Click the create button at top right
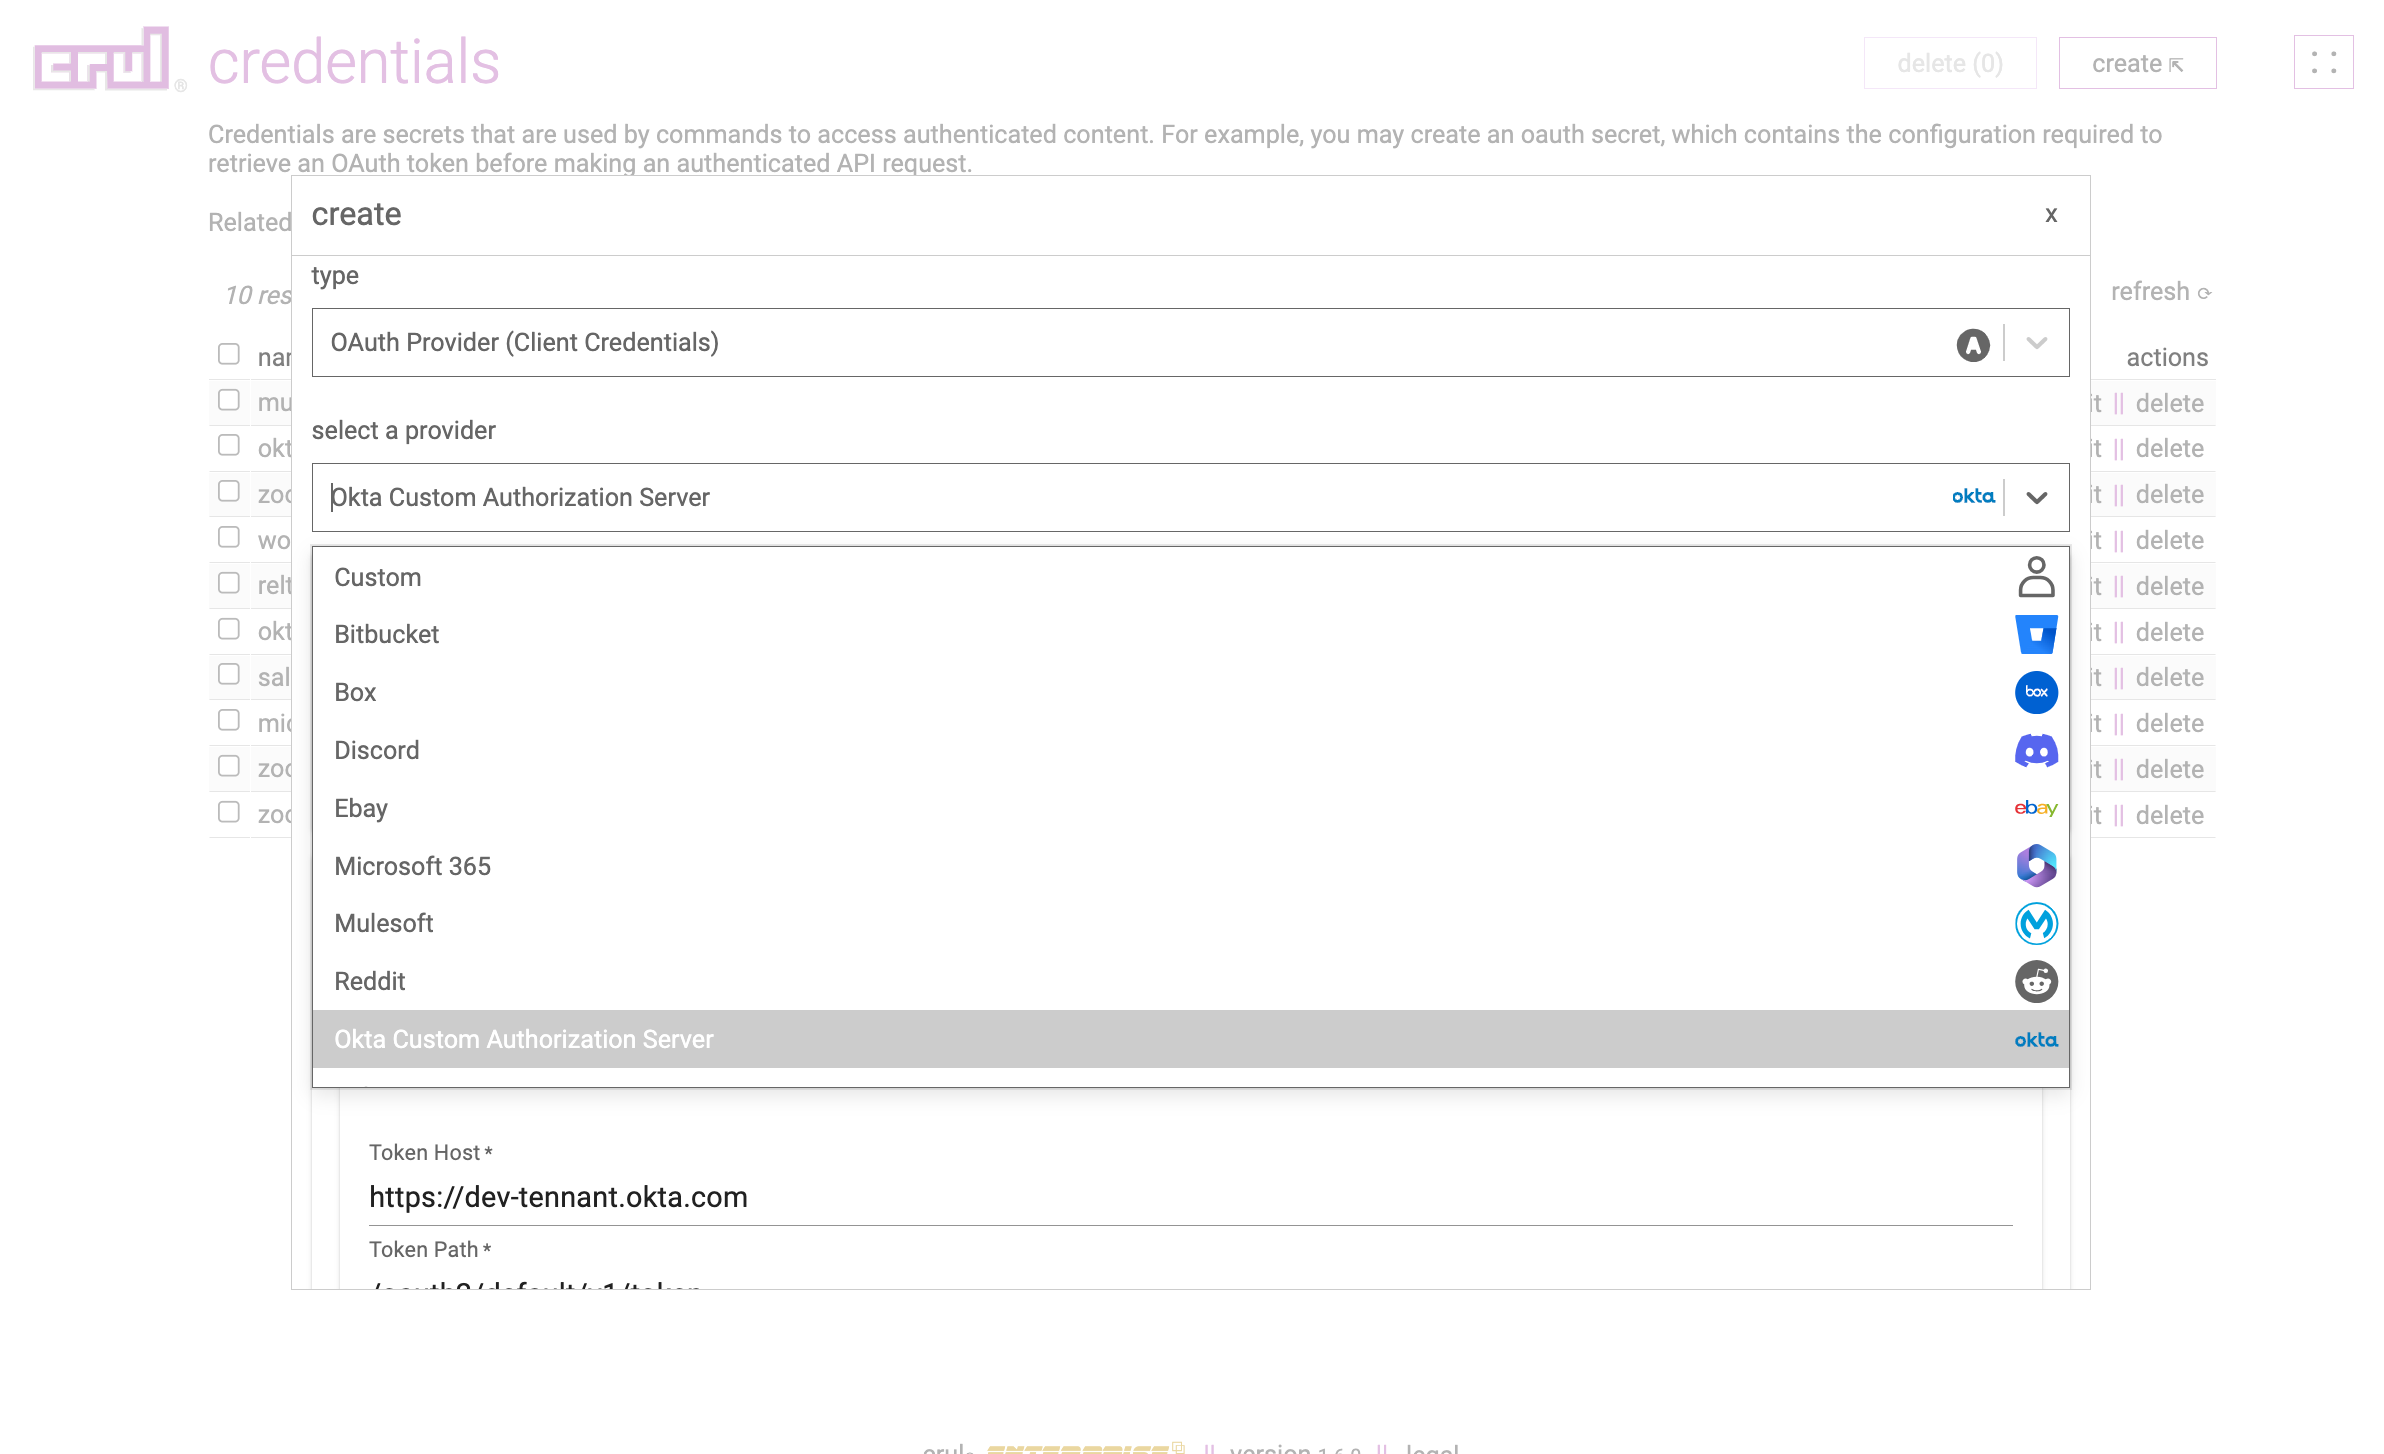This screenshot has width=2384, height=1454. click(x=2137, y=63)
